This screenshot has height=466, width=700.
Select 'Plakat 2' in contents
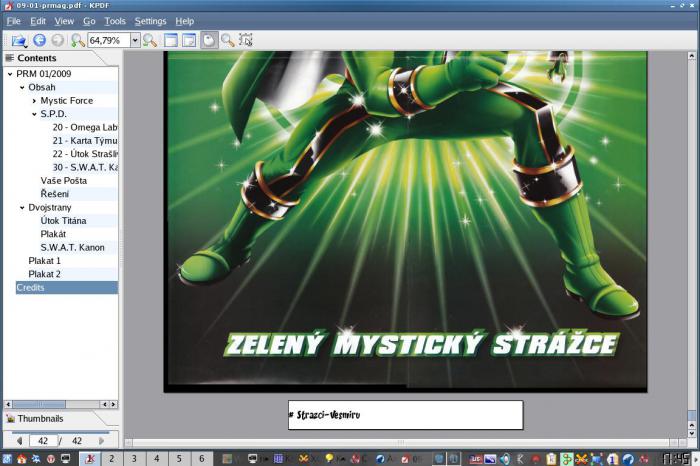tap(44, 274)
